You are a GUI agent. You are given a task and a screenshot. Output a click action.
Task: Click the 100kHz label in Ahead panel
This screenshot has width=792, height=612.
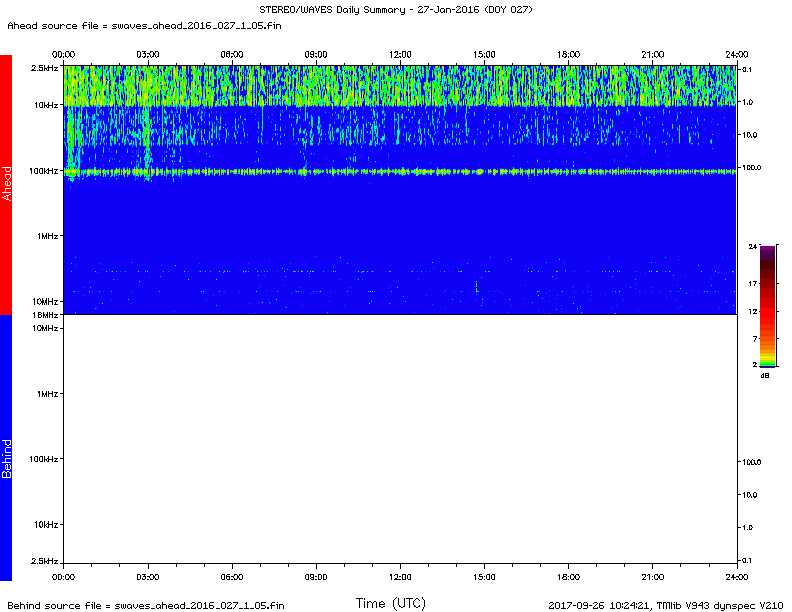[44, 171]
